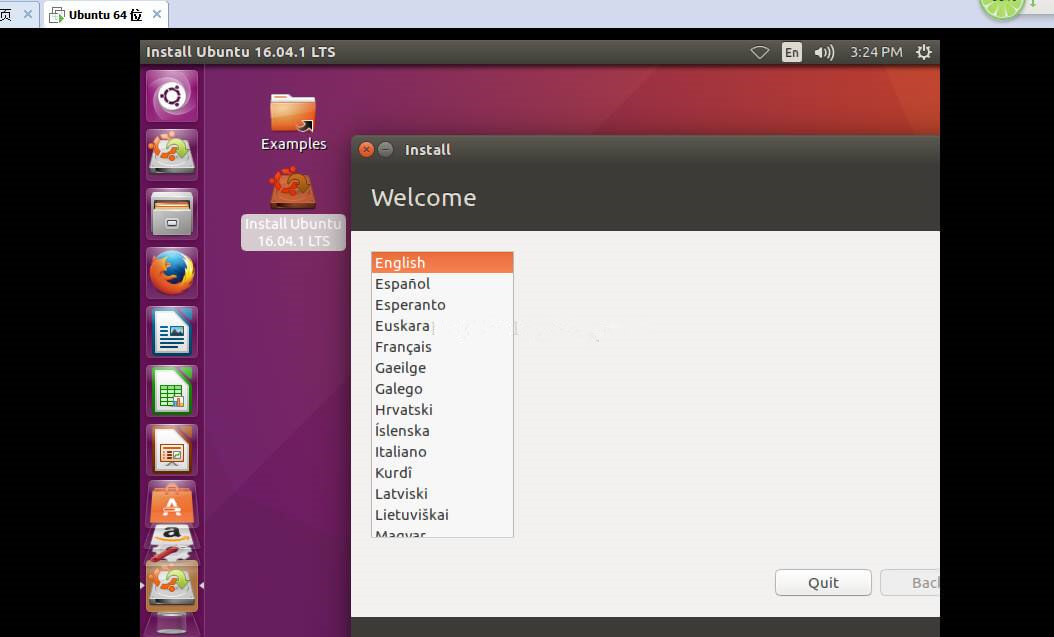Image resolution: width=1054 pixels, height=637 pixels.
Task: Open the sound volume indicator
Action: 824,52
